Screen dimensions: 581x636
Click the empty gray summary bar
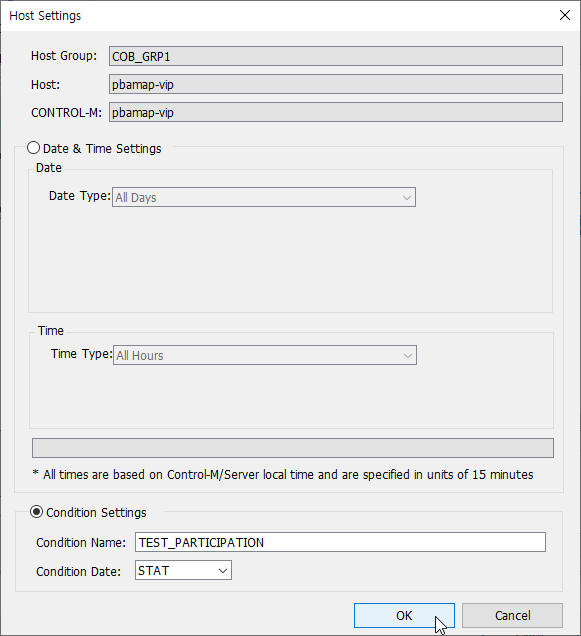tap(293, 448)
